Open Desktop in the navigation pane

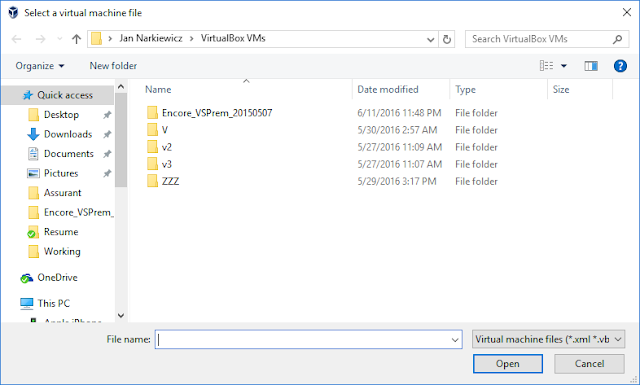point(61,115)
